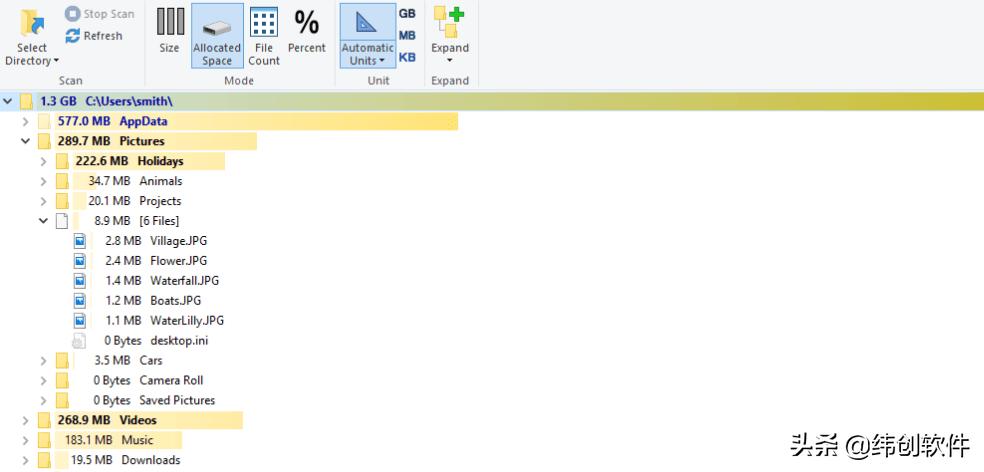Set unit to GB

407,13
